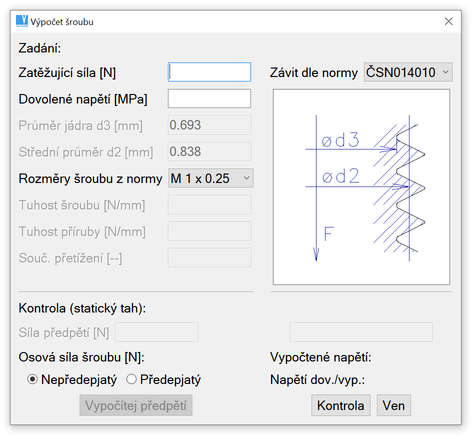The image size is (473, 435).
Task: Close the Výpočet šroubu dialog
Action: [448, 21]
